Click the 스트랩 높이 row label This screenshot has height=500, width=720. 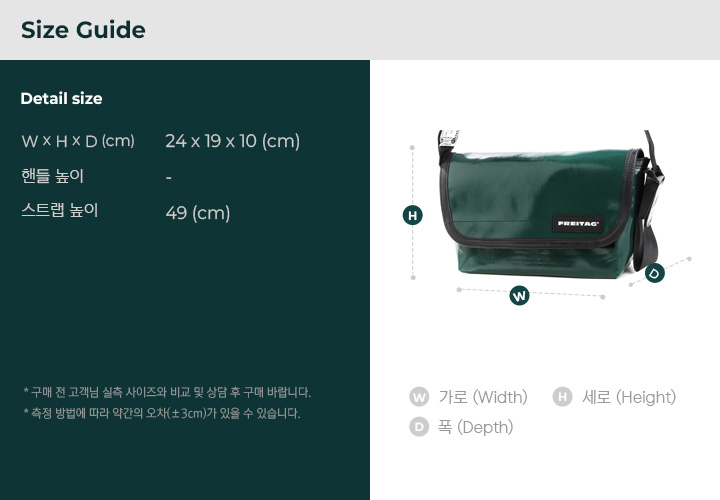[60, 210]
